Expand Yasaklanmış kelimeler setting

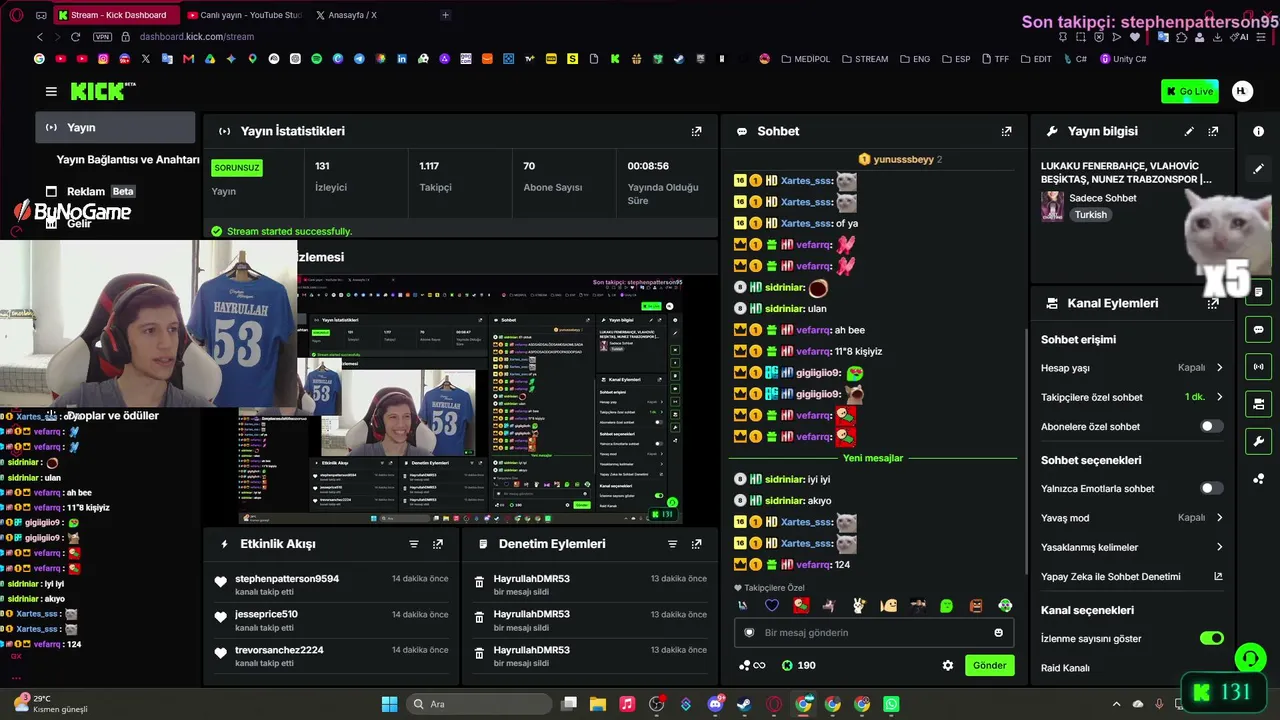[x=1132, y=547]
